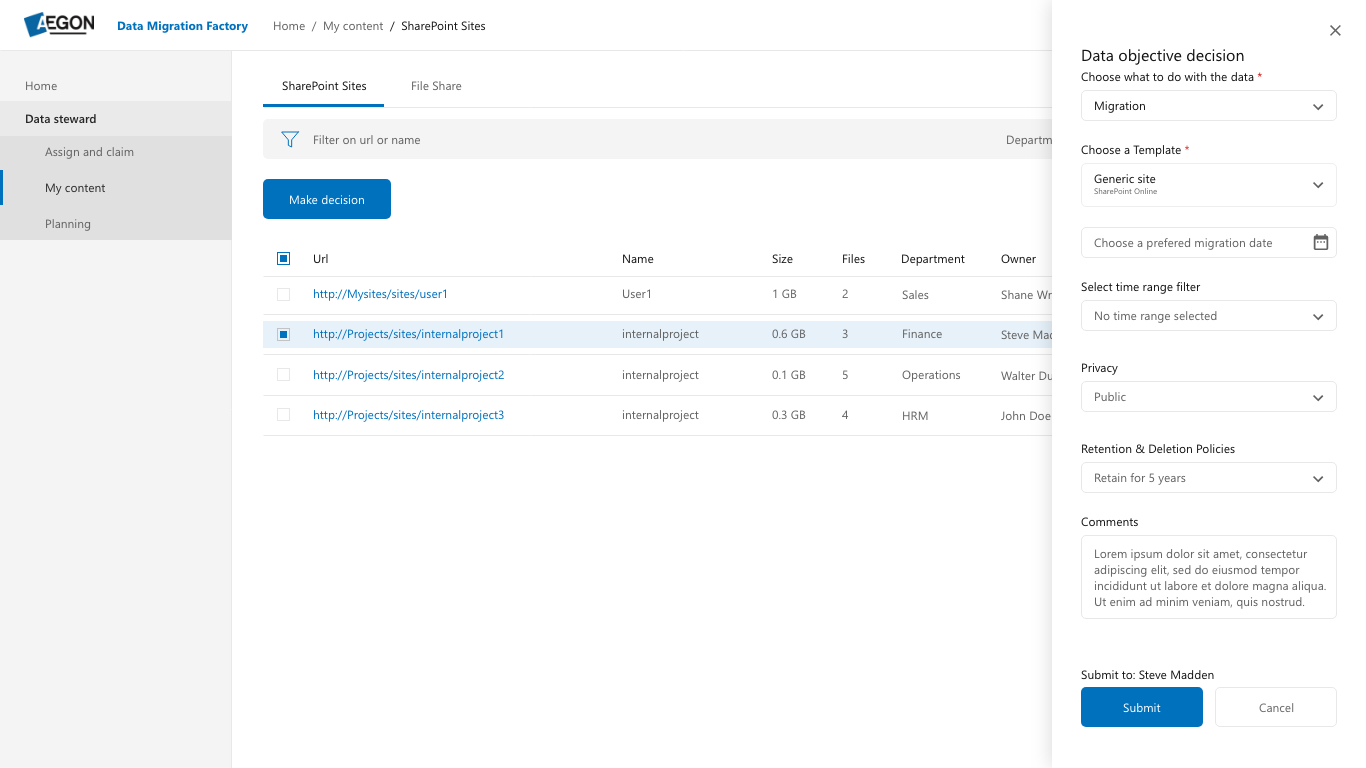Click the John Doe owner cell

click(1026, 416)
